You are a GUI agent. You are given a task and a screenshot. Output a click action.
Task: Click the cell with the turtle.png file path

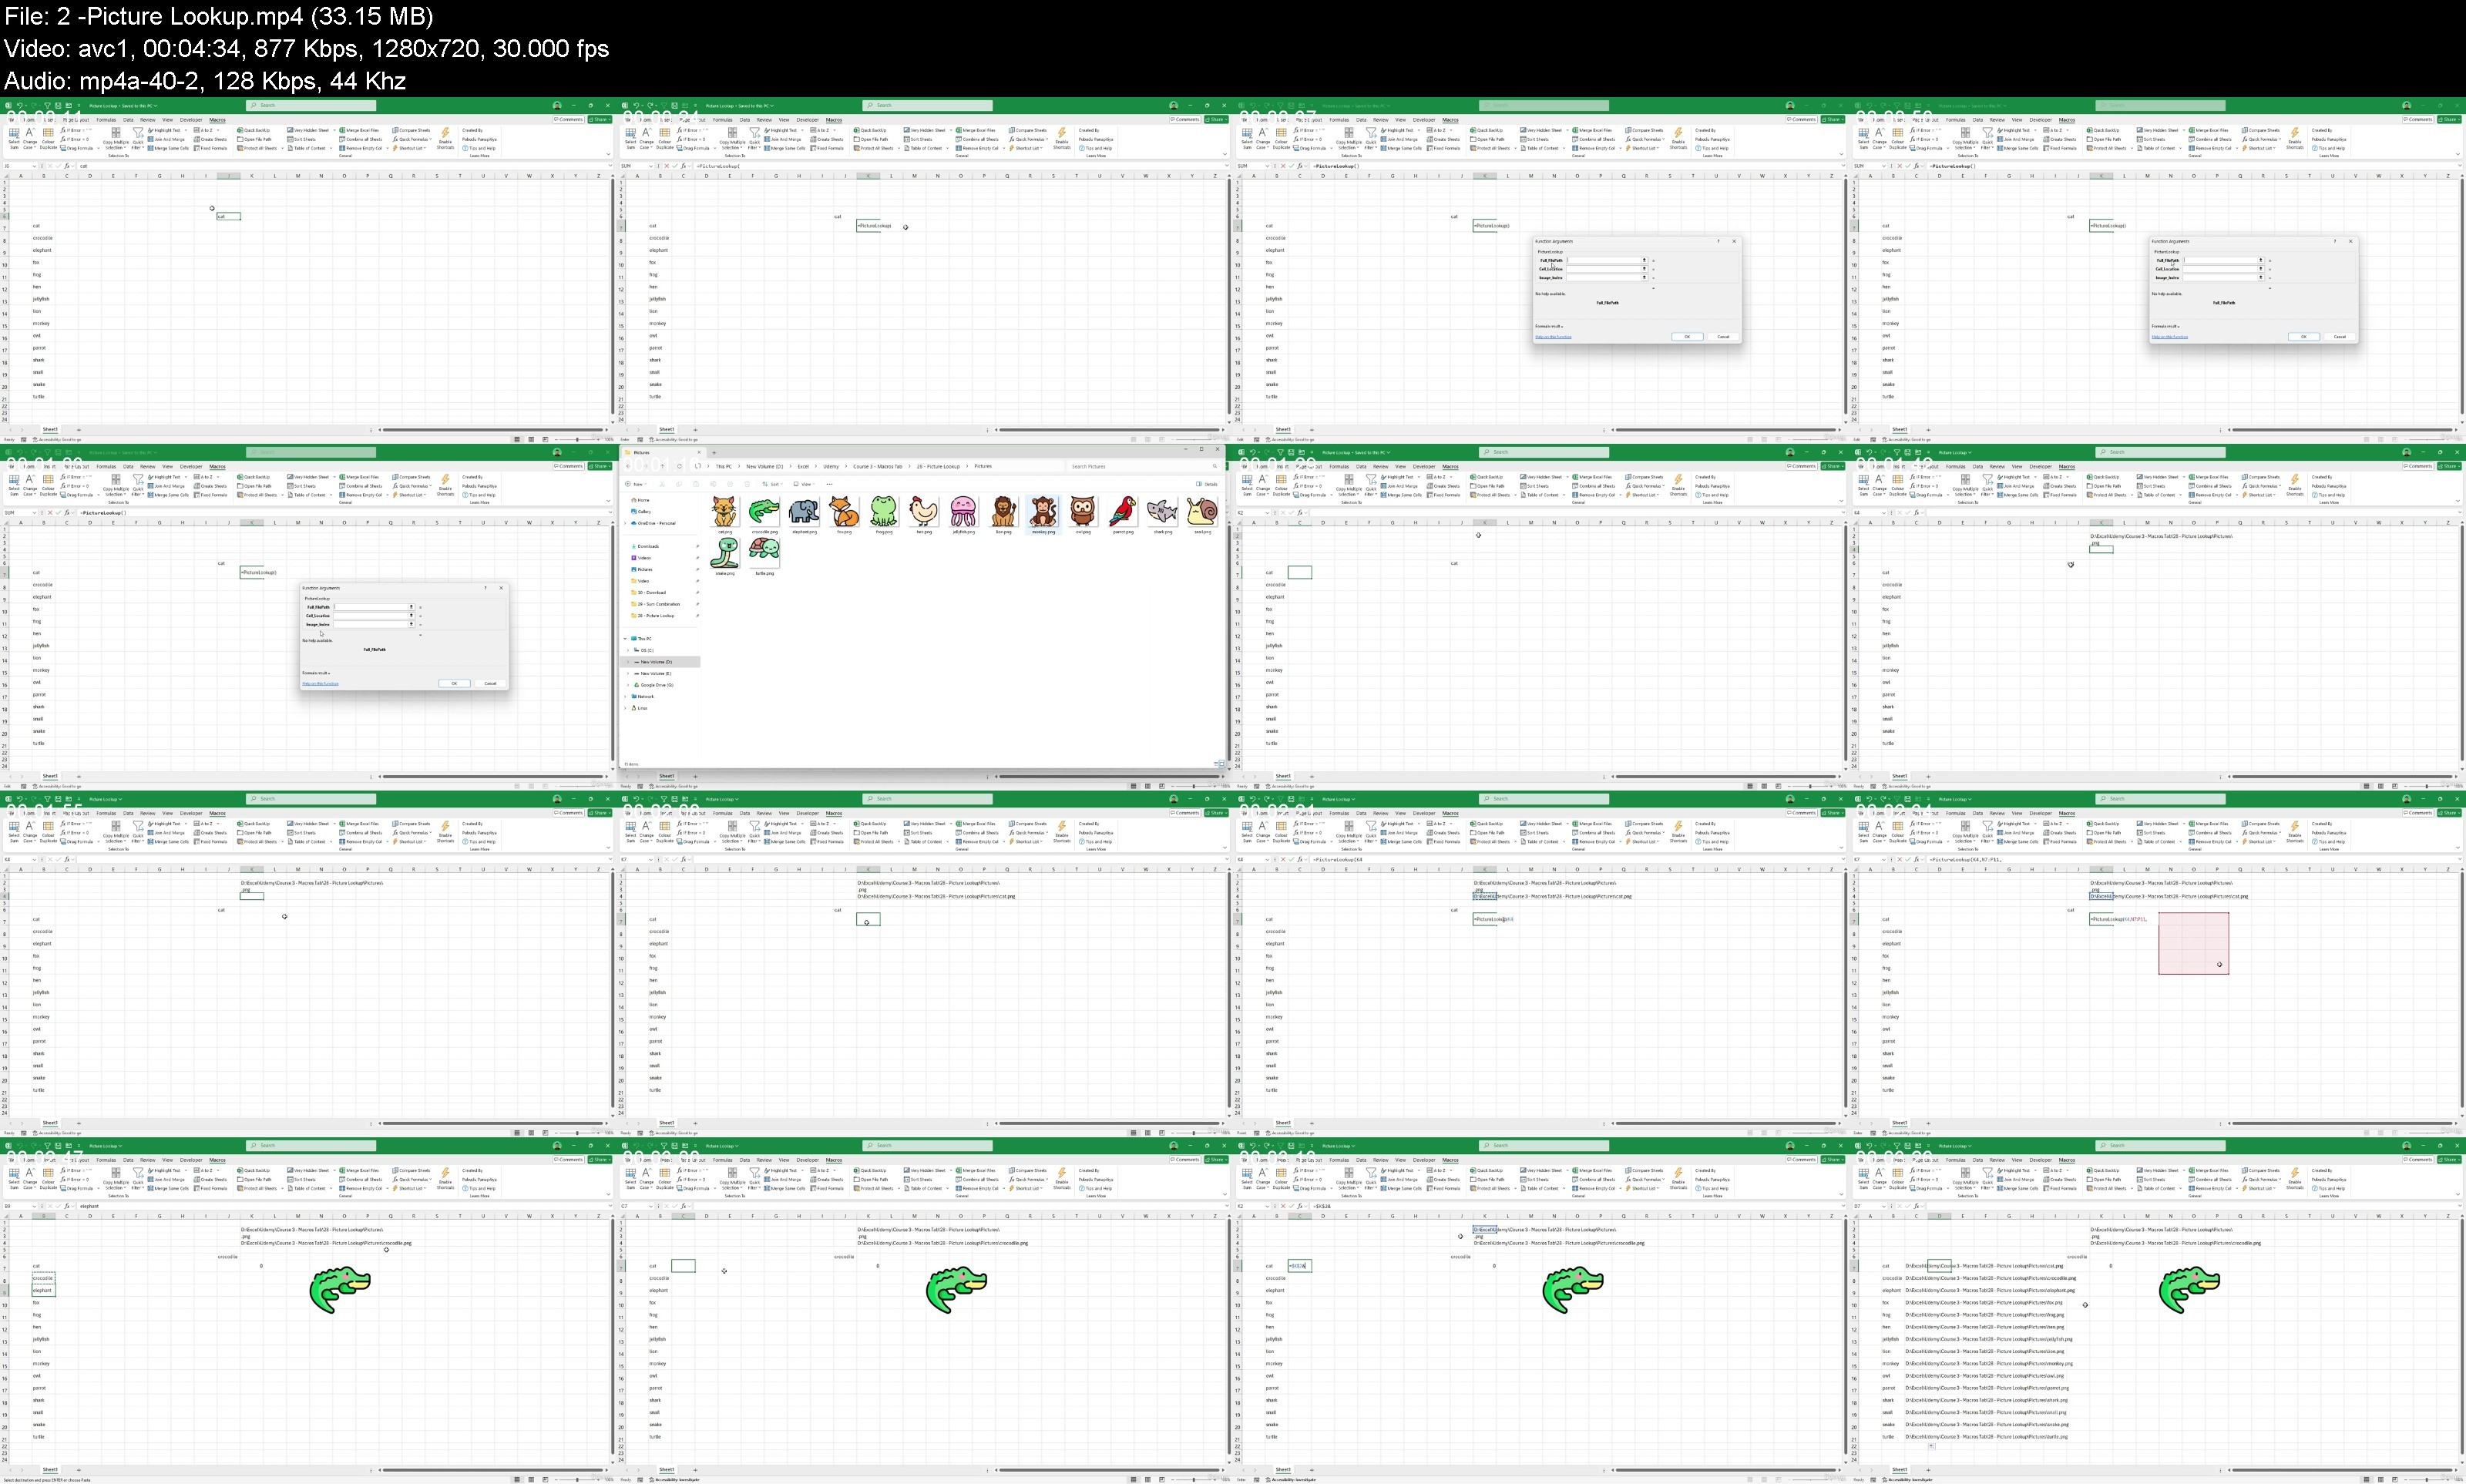coord(1987,1437)
